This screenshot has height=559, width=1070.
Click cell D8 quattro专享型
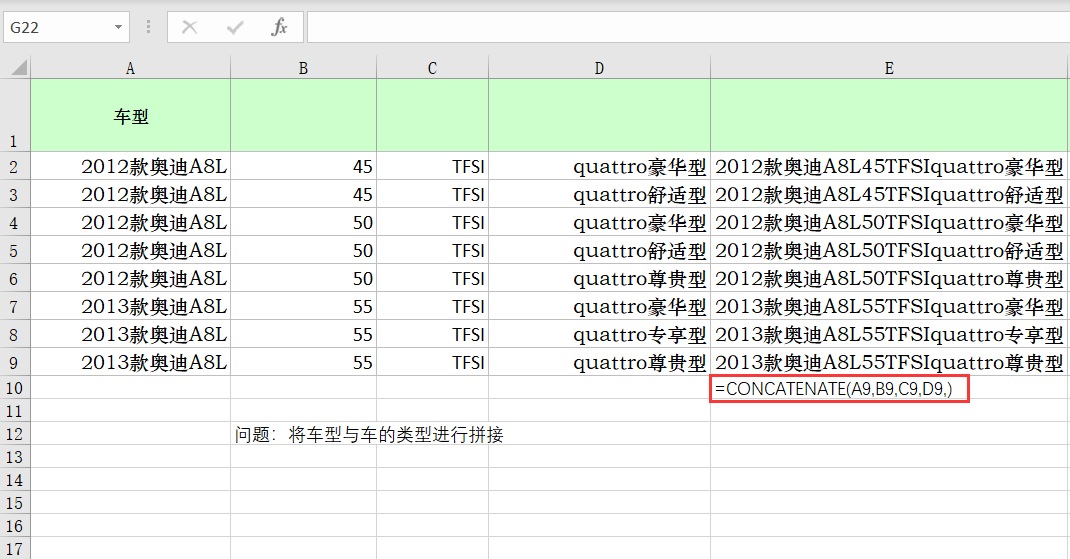599,334
